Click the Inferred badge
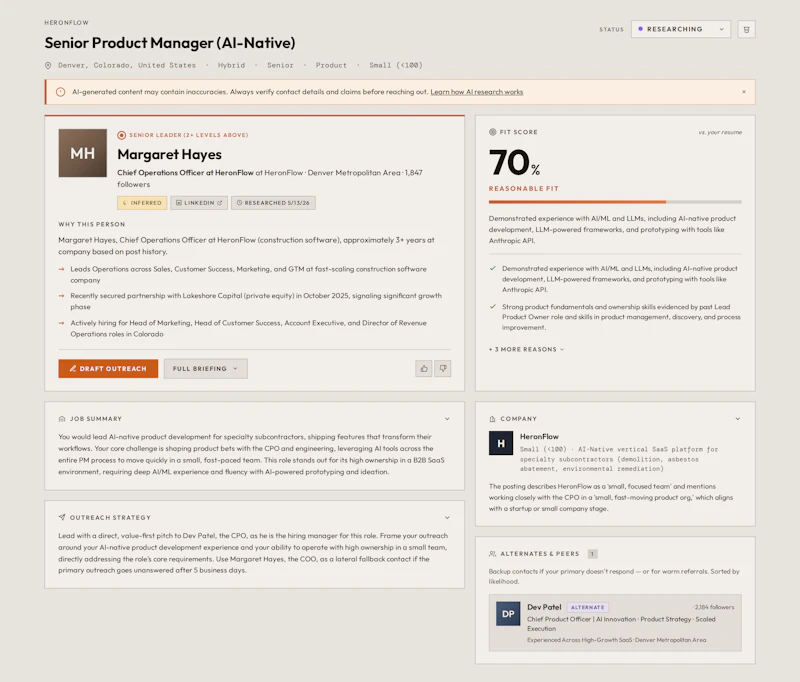The height and width of the screenshot is (682, 800). (x=142, y=203)
